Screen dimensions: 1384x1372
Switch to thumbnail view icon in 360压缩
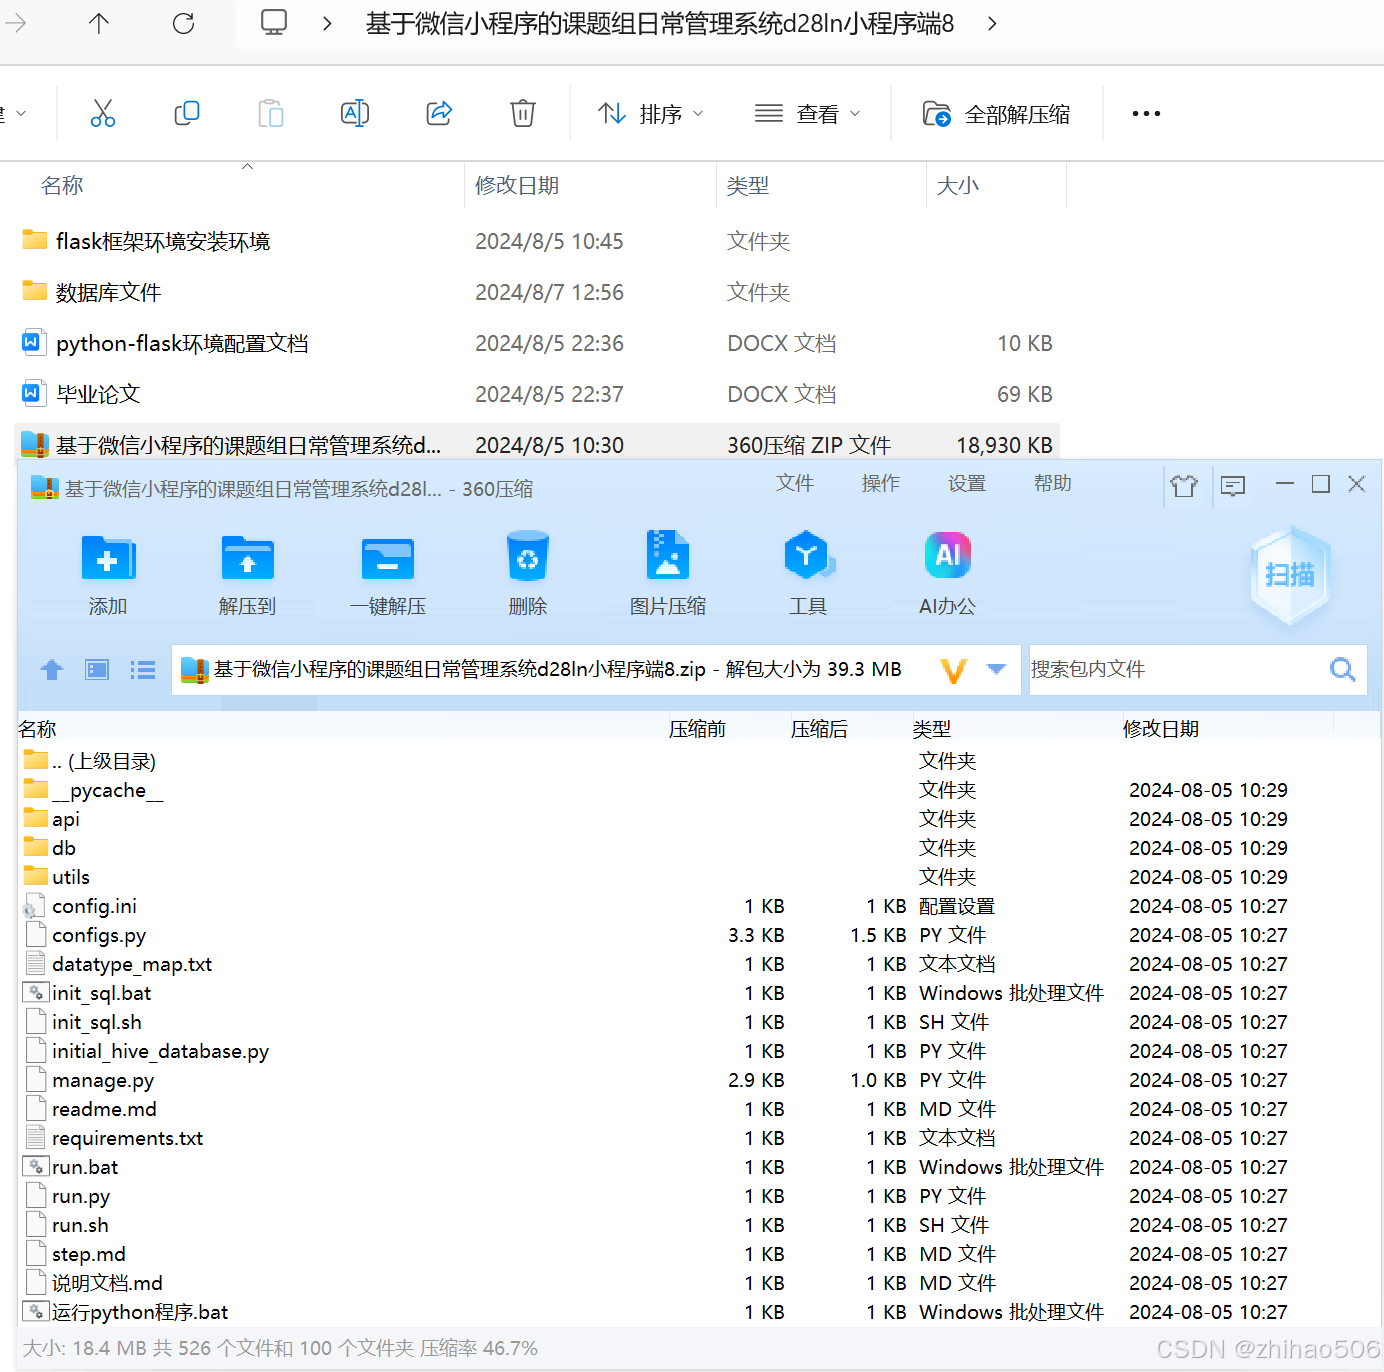(97, 670)
